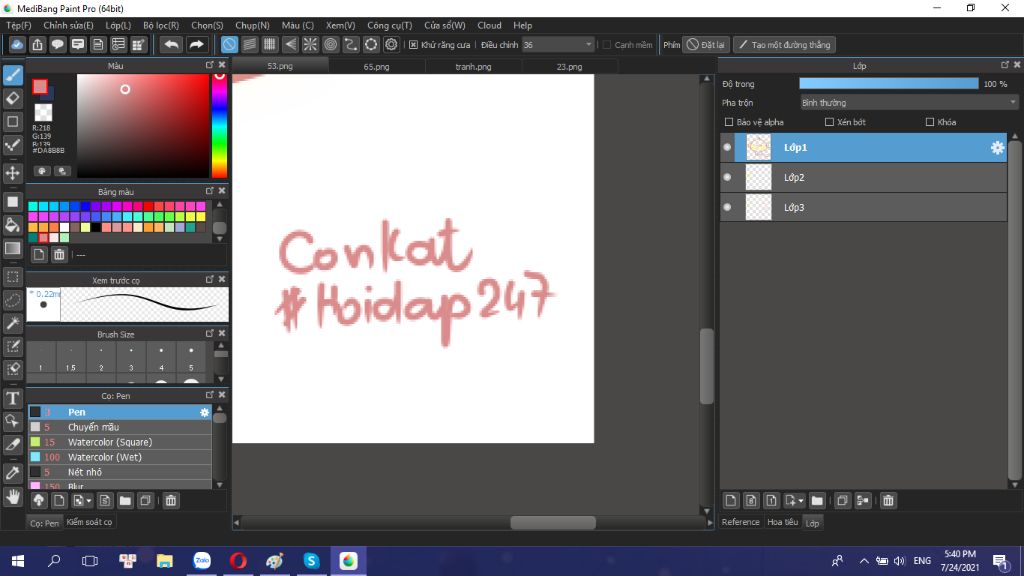
Task: Switch to the tranh.png tab
Action: coord(473,67)
